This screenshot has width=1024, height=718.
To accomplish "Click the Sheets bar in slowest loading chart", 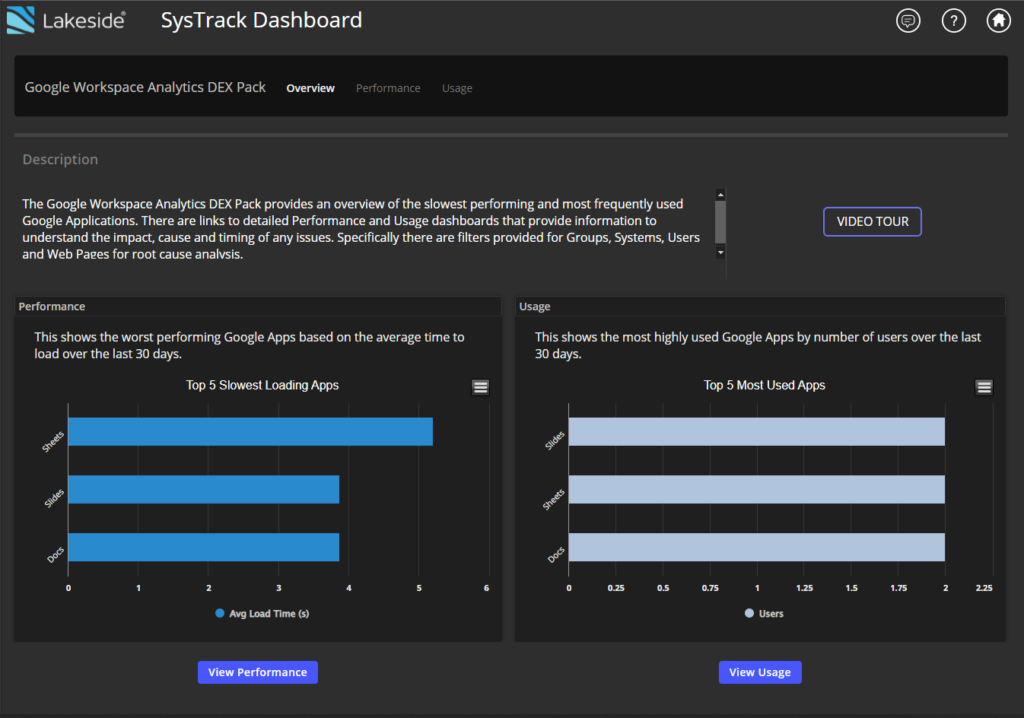I will pyautogui.click(x=250, y=432).
